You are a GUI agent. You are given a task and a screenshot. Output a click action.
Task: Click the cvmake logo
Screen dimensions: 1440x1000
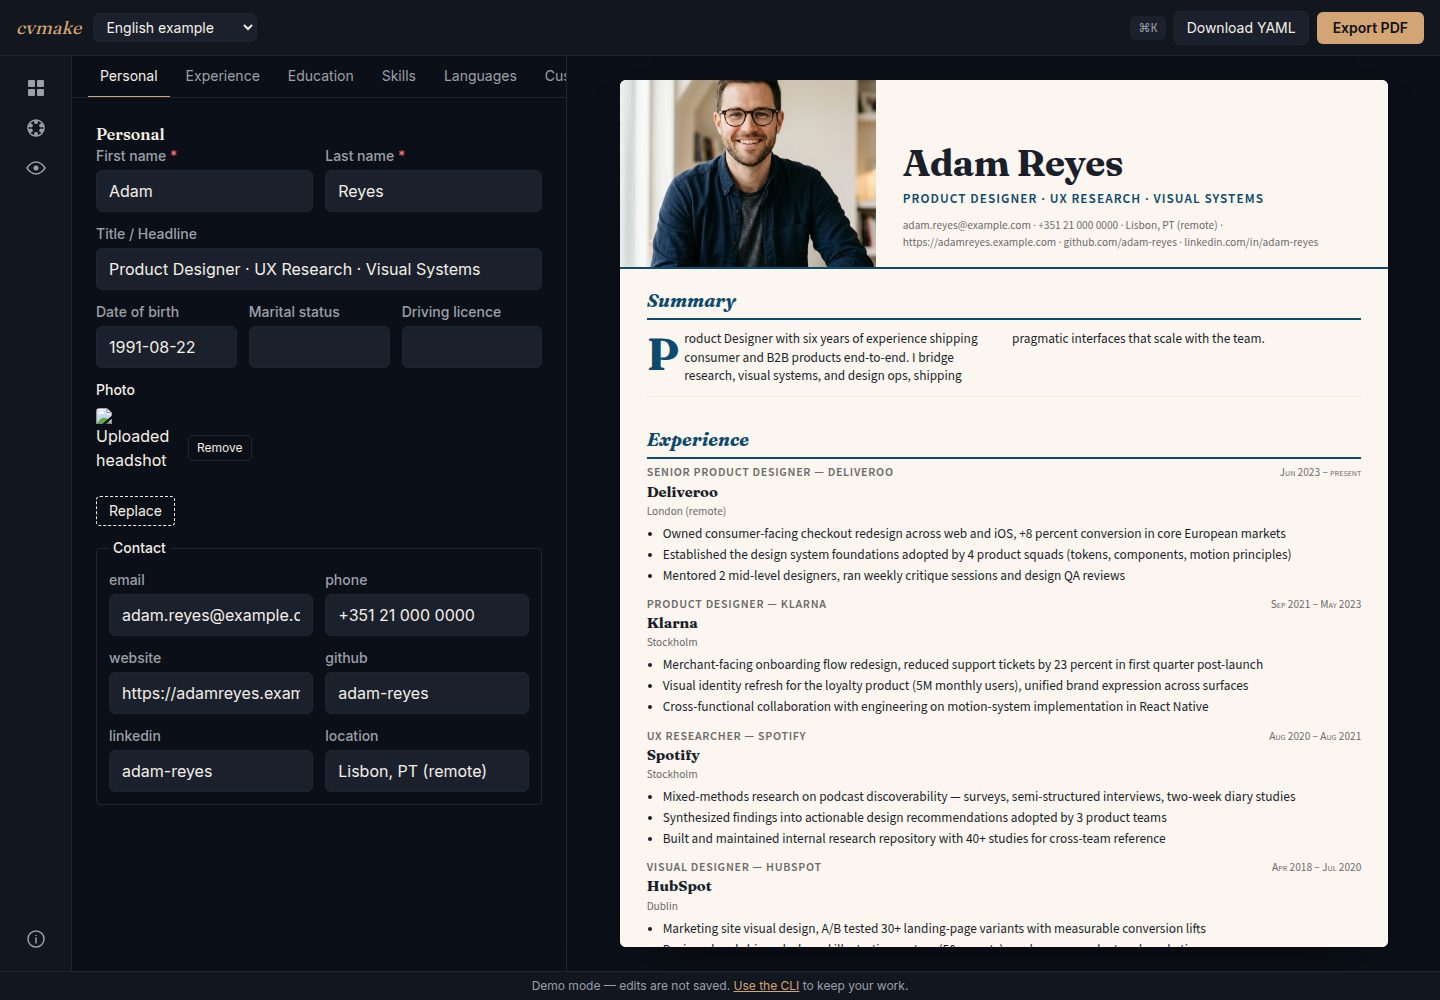(50, 28)
